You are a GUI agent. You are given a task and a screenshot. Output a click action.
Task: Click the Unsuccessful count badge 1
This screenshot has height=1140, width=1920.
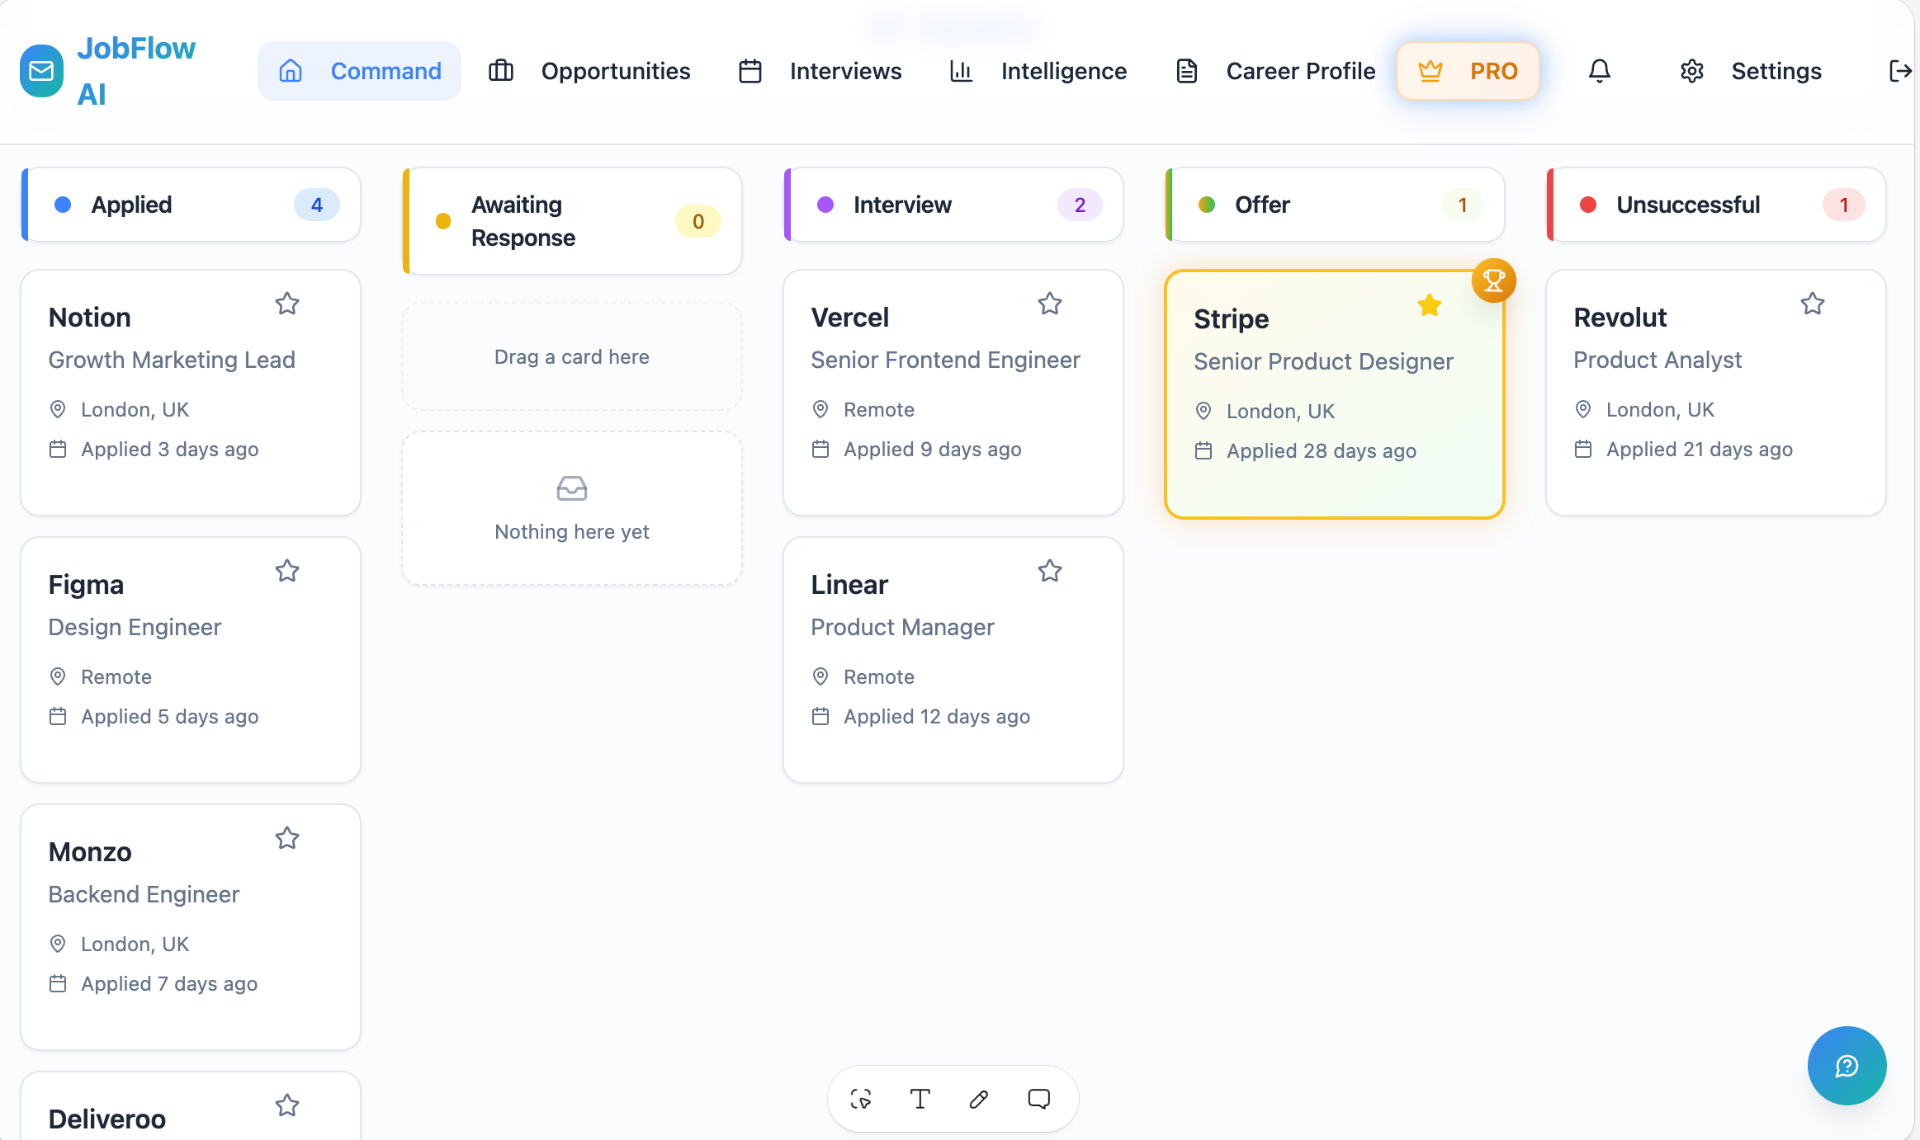[x=1844, y=205]
